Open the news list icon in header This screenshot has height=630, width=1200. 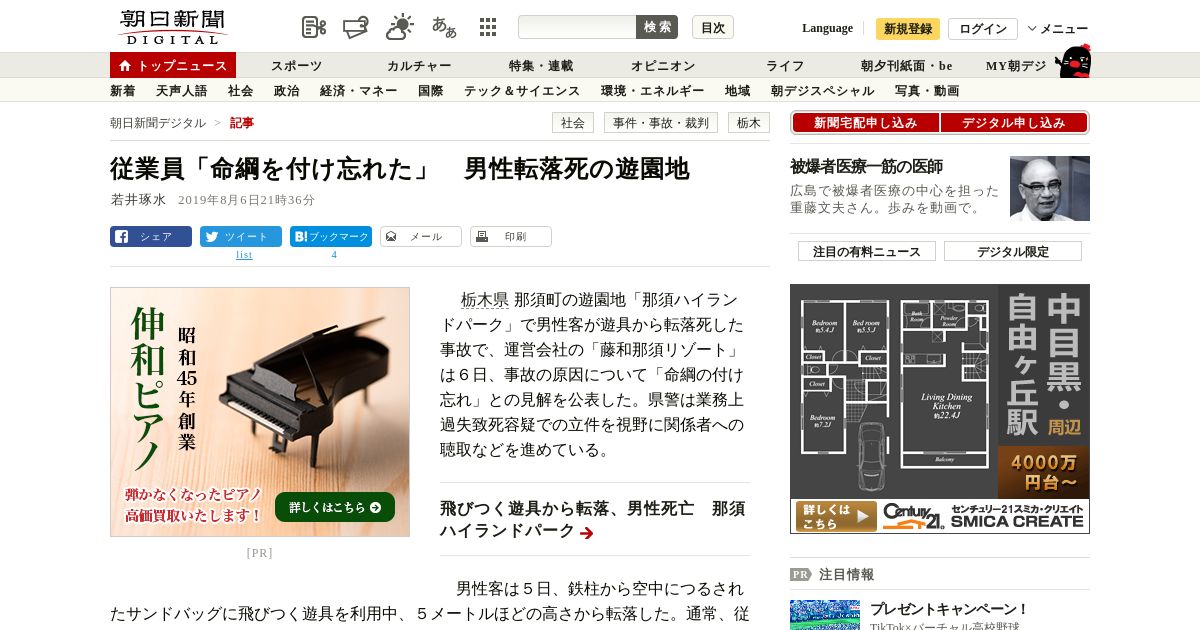(314, 27)
